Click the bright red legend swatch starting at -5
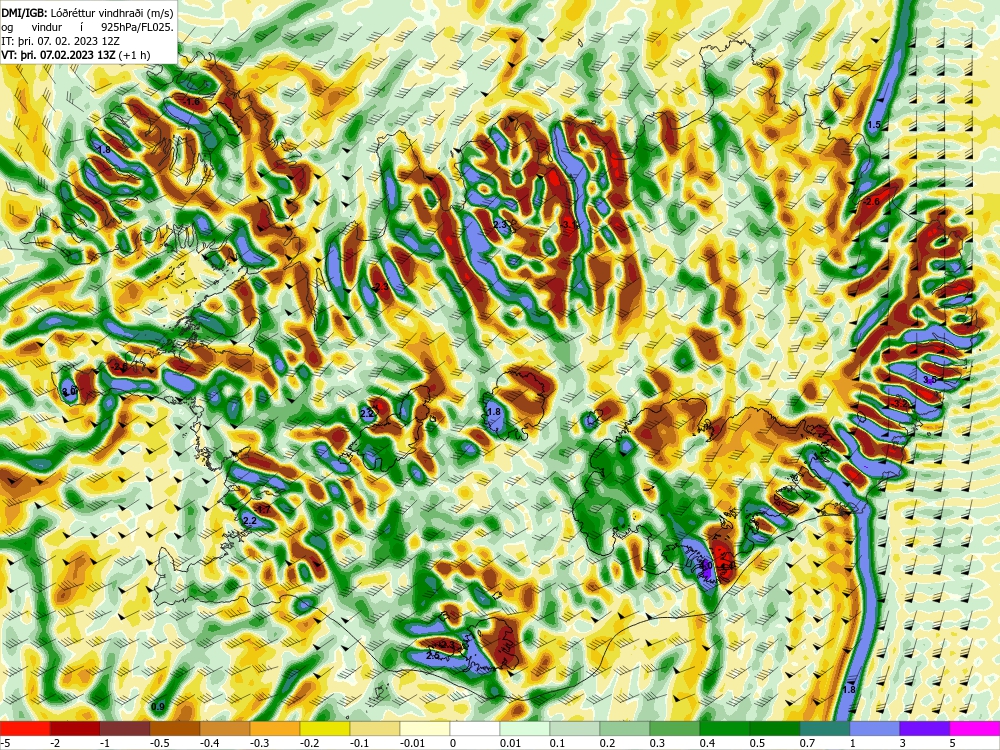The width and height of the screenshot is (1000, 750). click(25, 728)
